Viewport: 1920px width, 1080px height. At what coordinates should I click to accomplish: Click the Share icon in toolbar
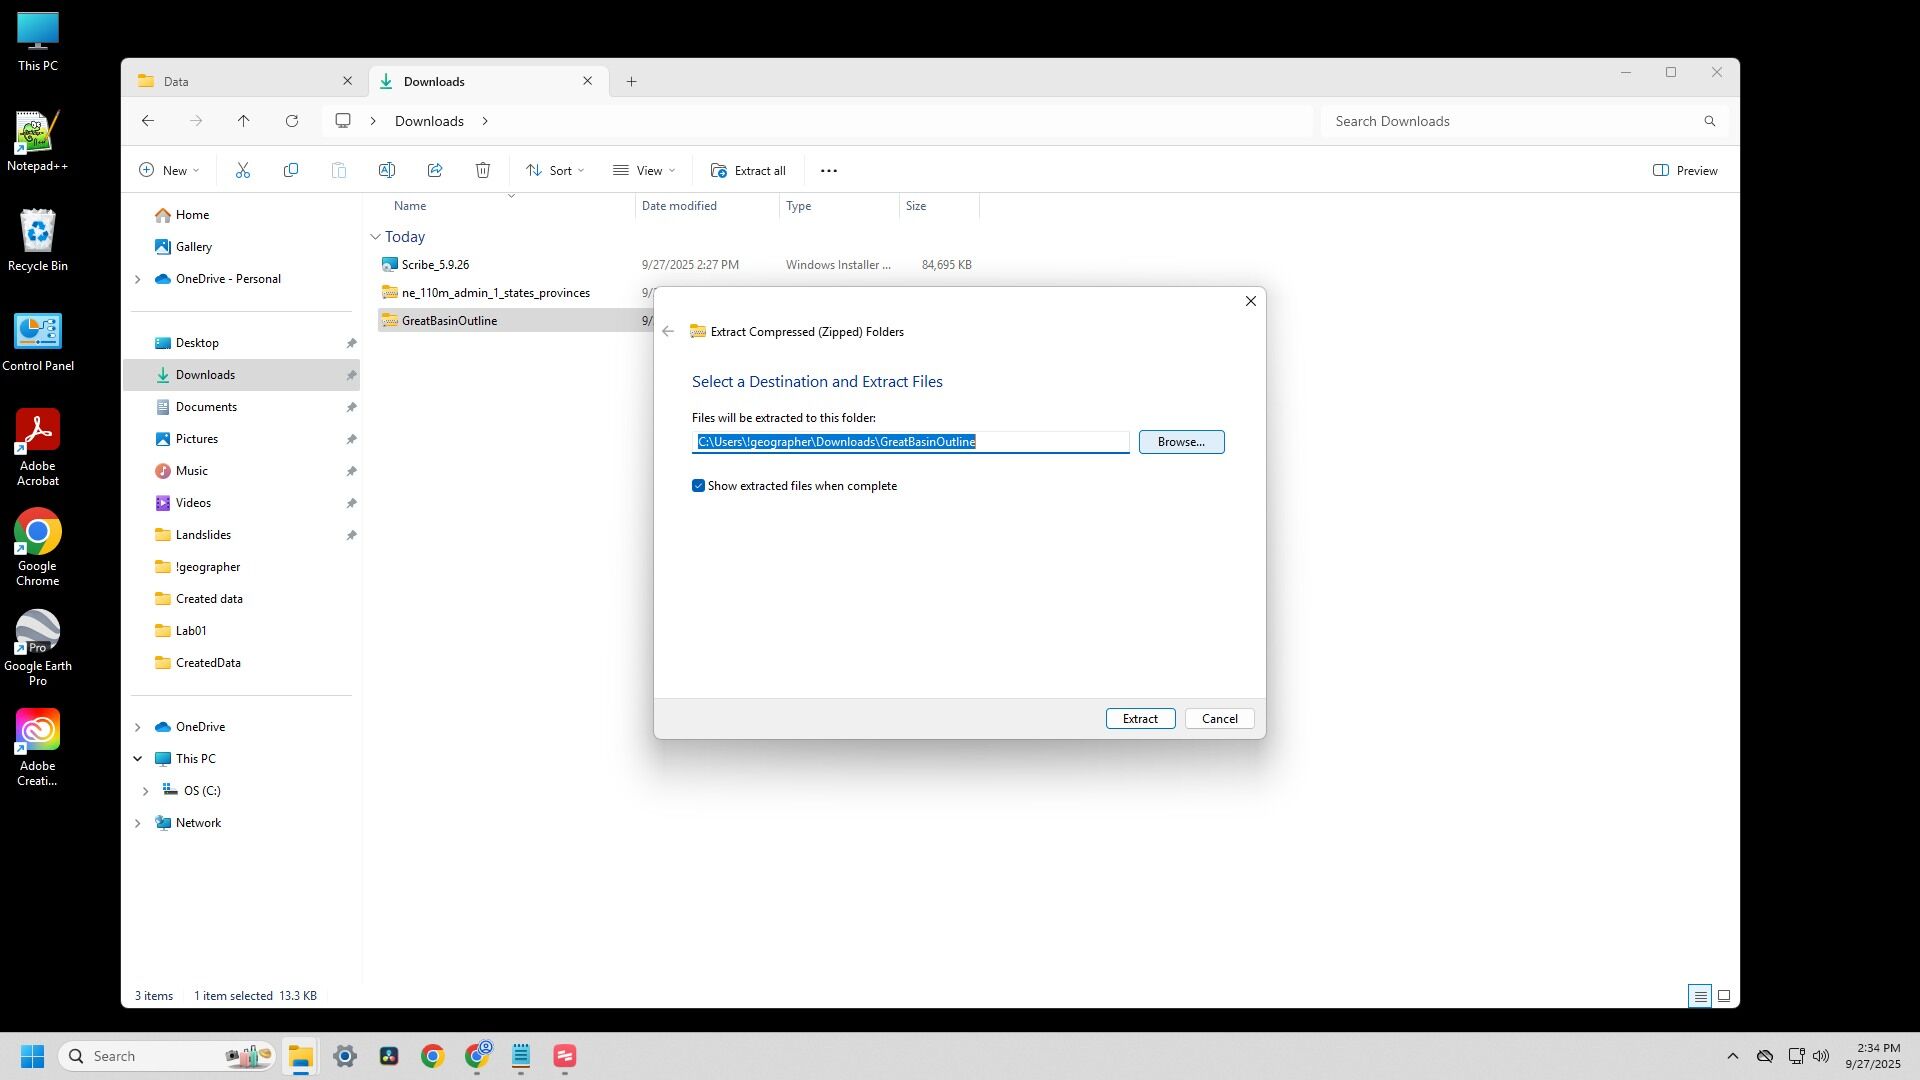click(x=435, y=171)
